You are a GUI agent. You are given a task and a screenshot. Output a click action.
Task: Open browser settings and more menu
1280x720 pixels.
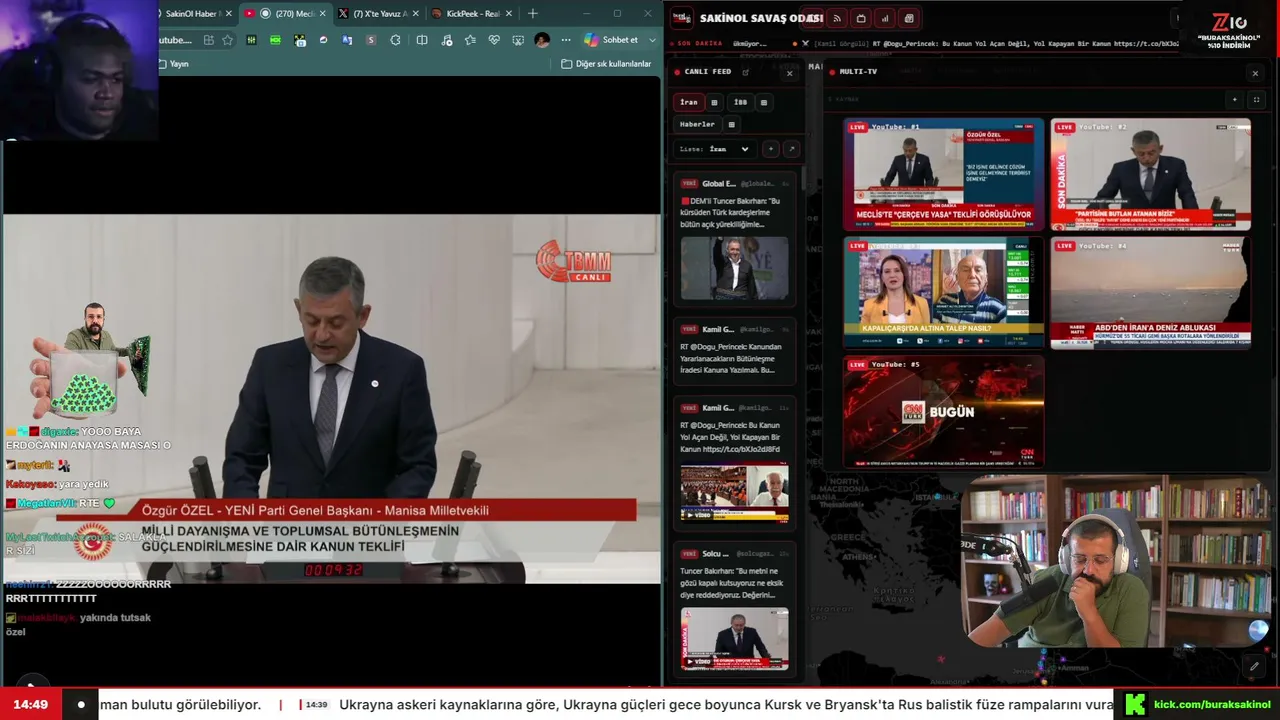pyautogui.click(x=566, y=40)
